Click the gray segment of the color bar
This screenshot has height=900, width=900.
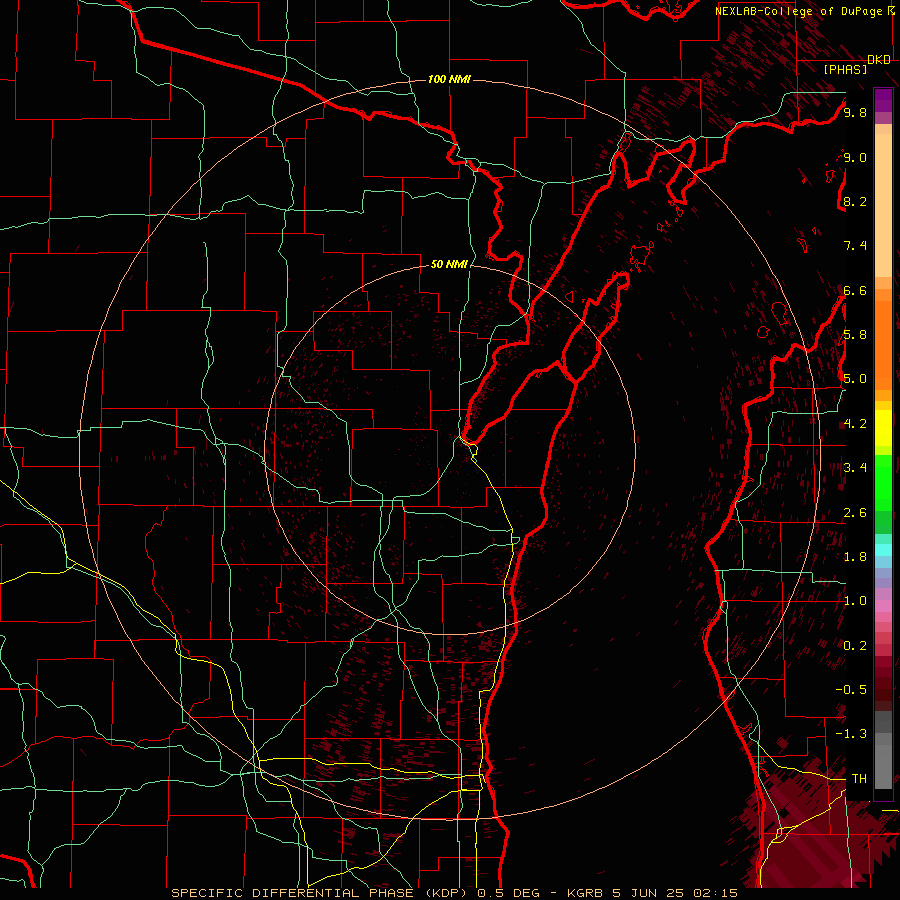(883, 750)
